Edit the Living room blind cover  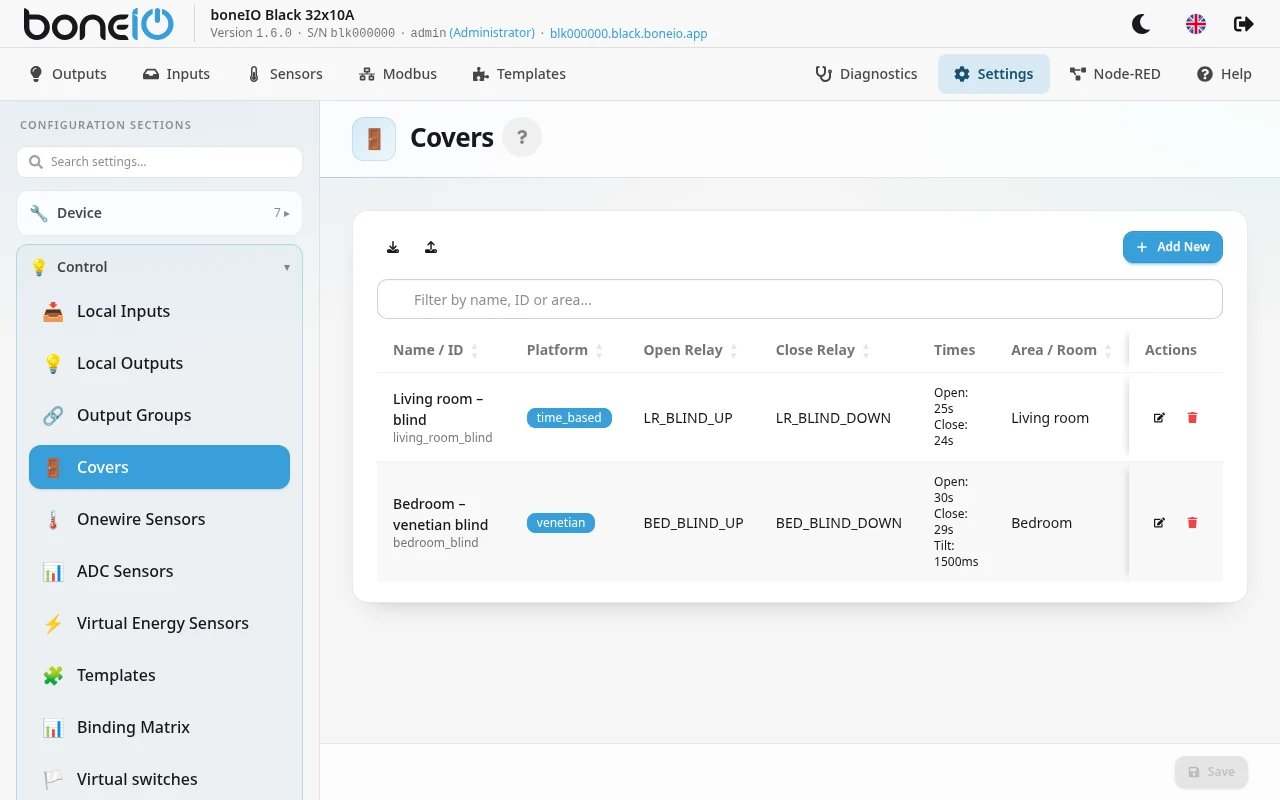pyautogui.click(x=1159, y=418)
